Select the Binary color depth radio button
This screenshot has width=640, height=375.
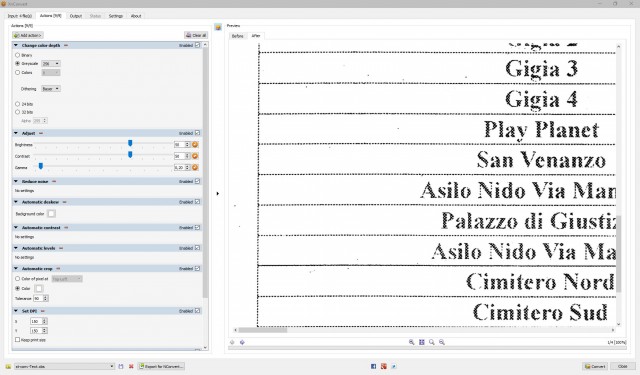pyautogui.click(x=17, y=55)
